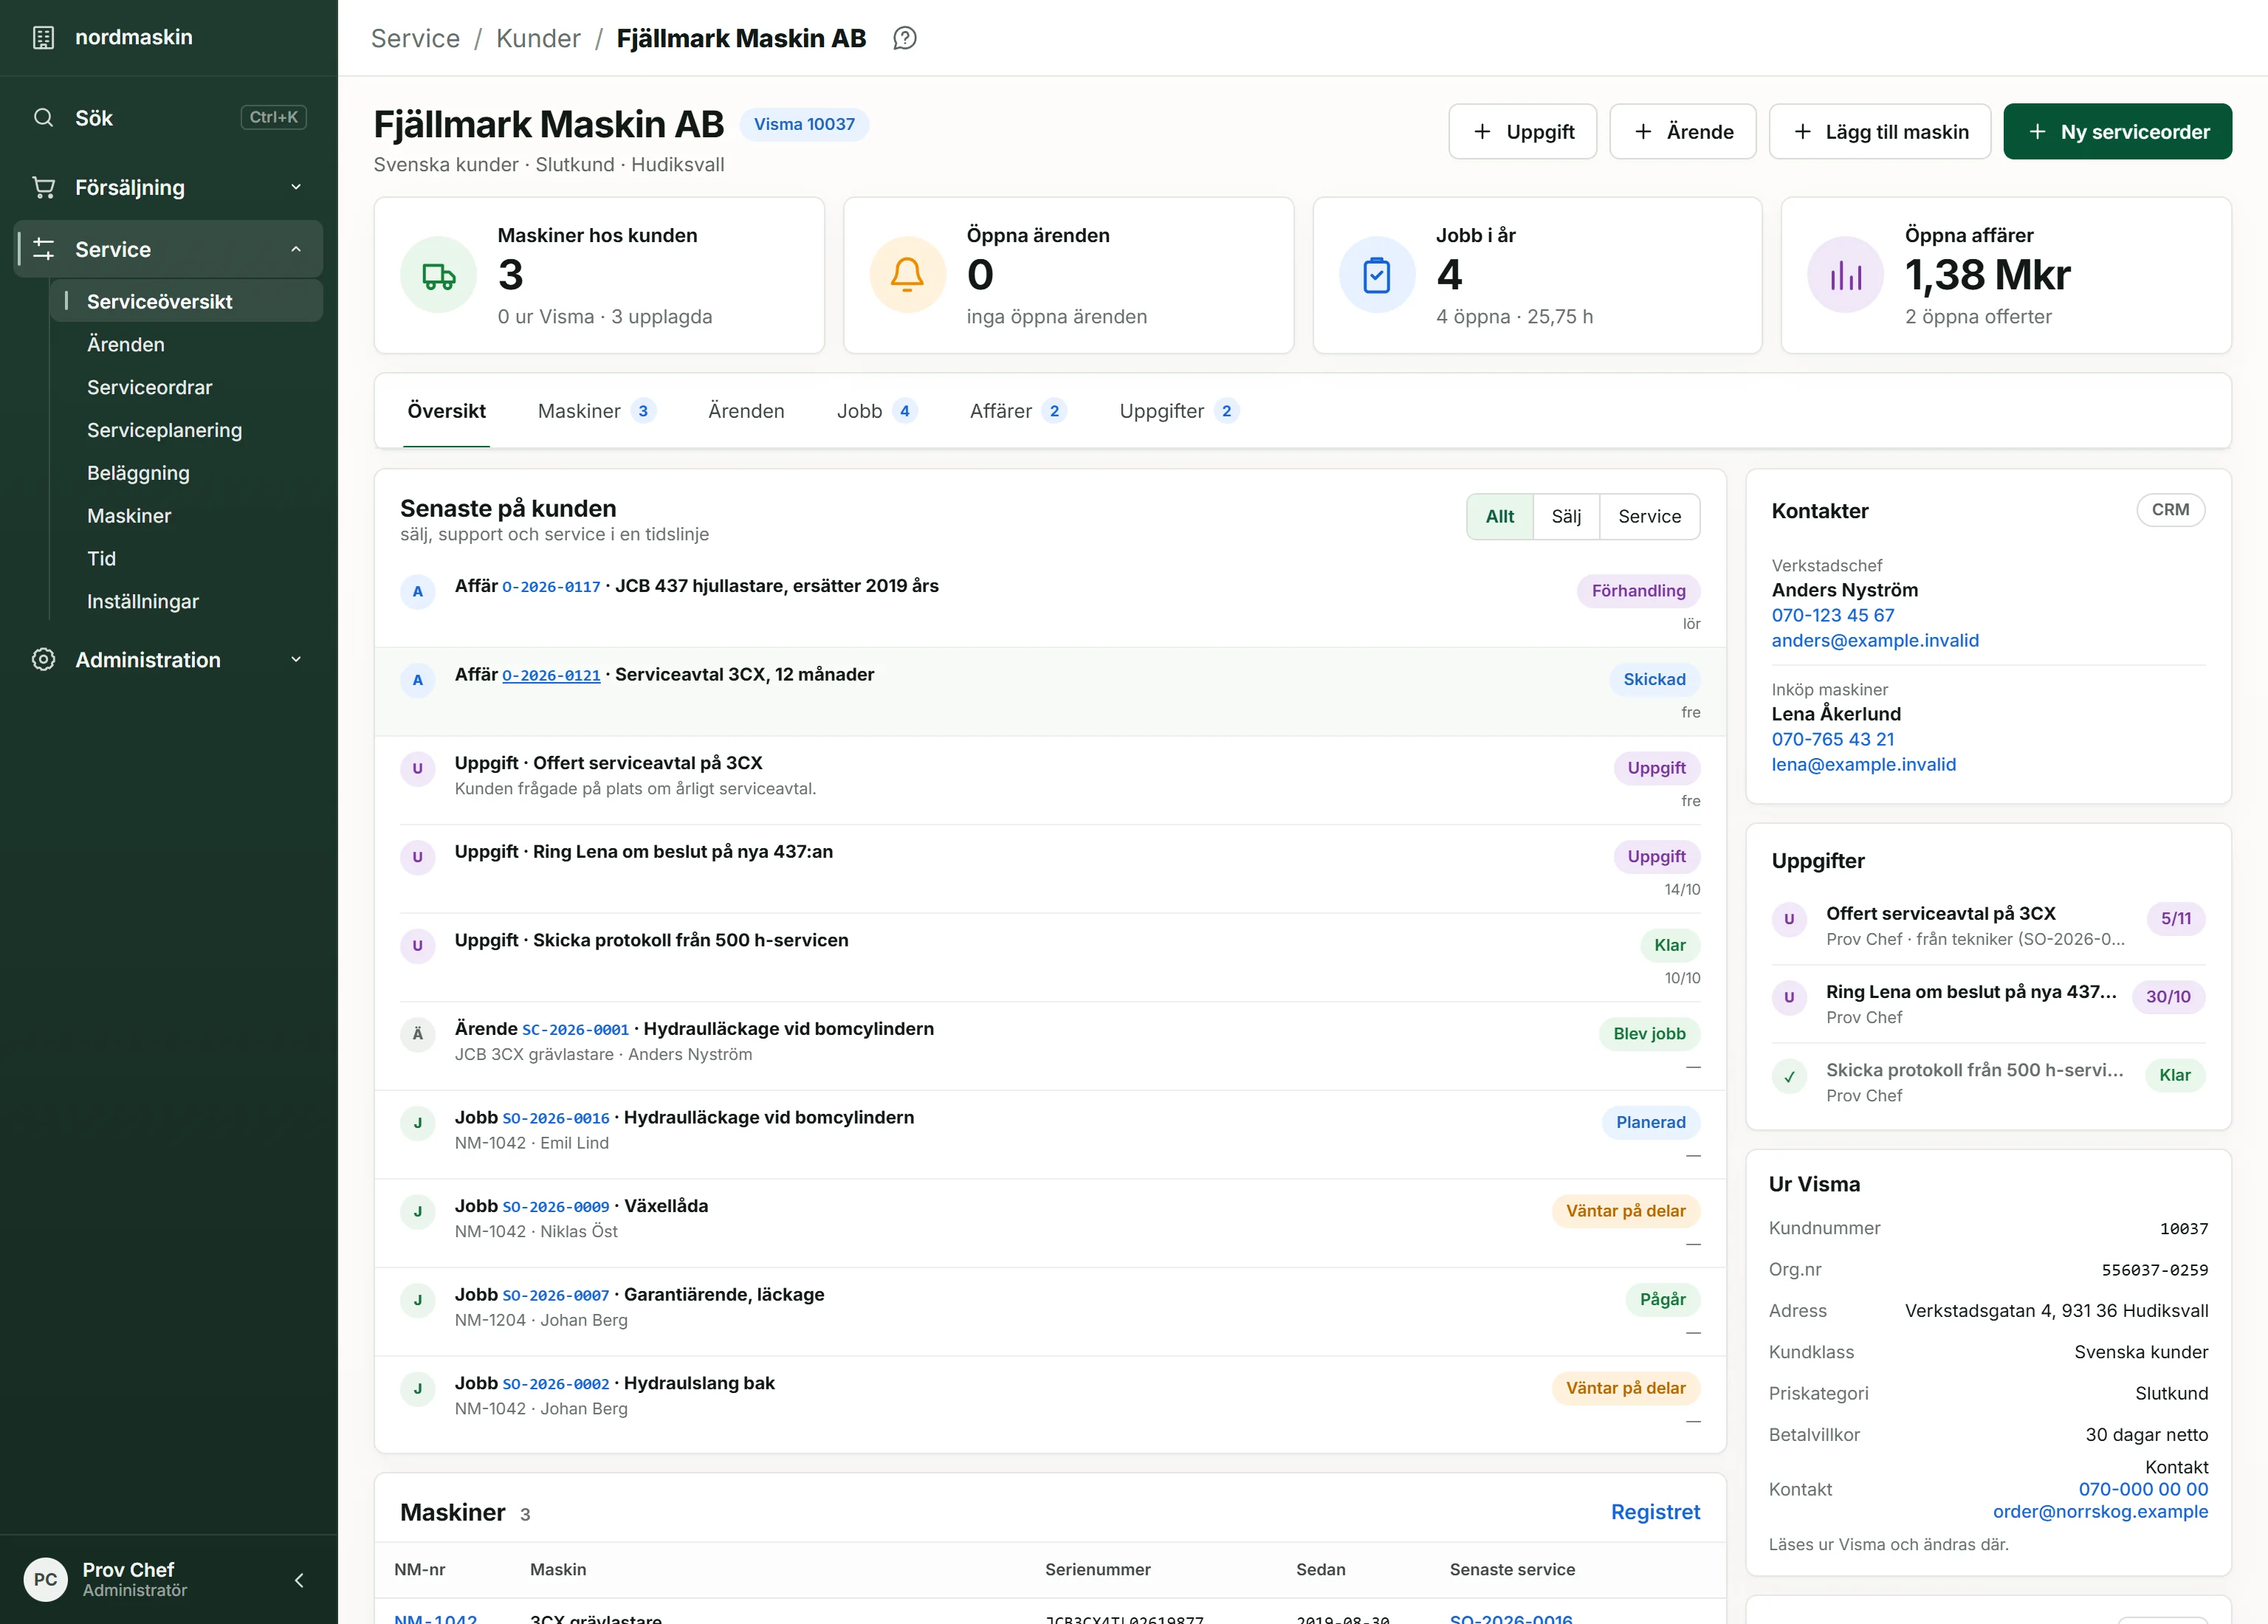This screenshot has height=1624, width=2268.
Task: Click the Sök search field
Action: [168, 118]
